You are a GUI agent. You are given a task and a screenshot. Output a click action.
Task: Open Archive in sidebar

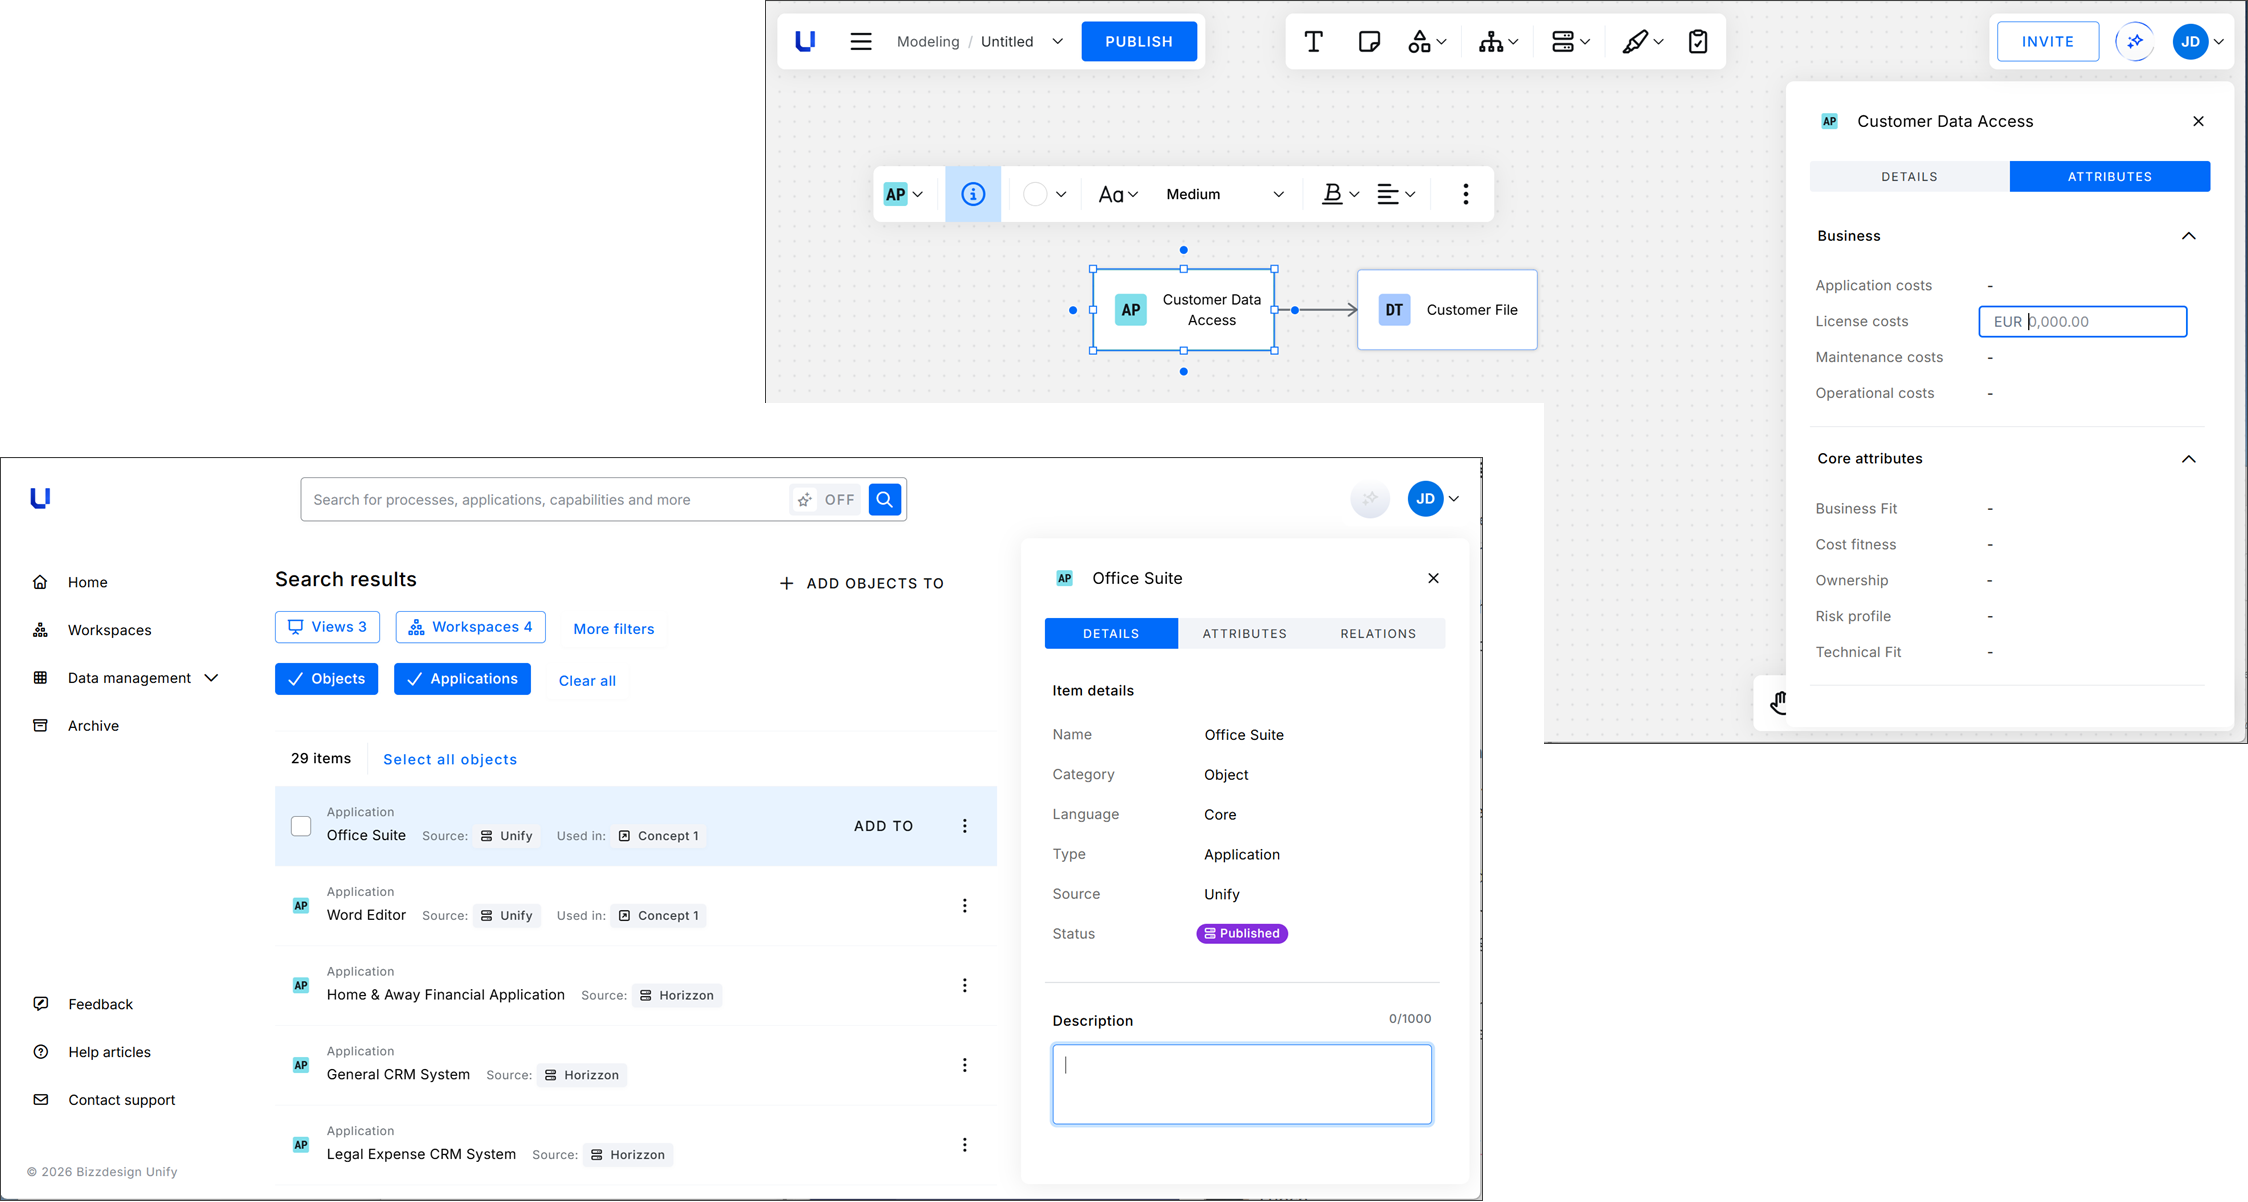click(76, 726)
